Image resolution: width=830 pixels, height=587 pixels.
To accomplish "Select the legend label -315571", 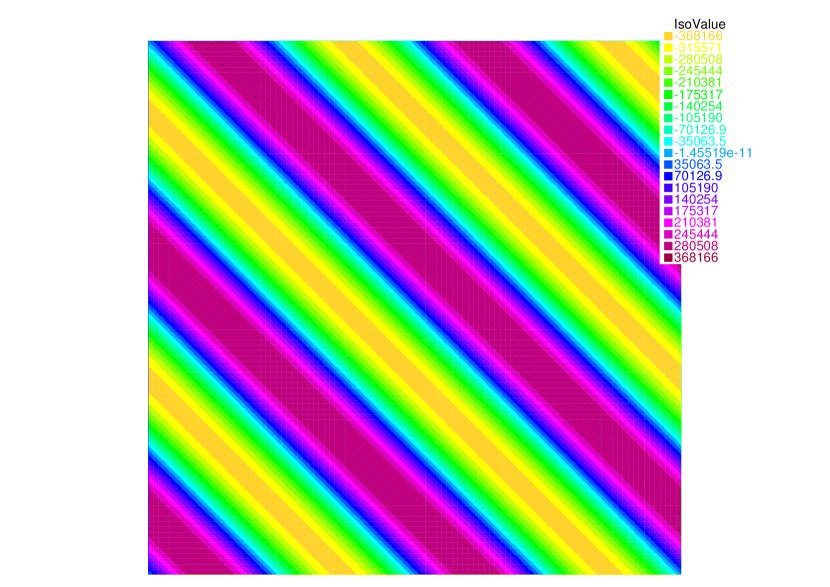I will coord(698,48).
